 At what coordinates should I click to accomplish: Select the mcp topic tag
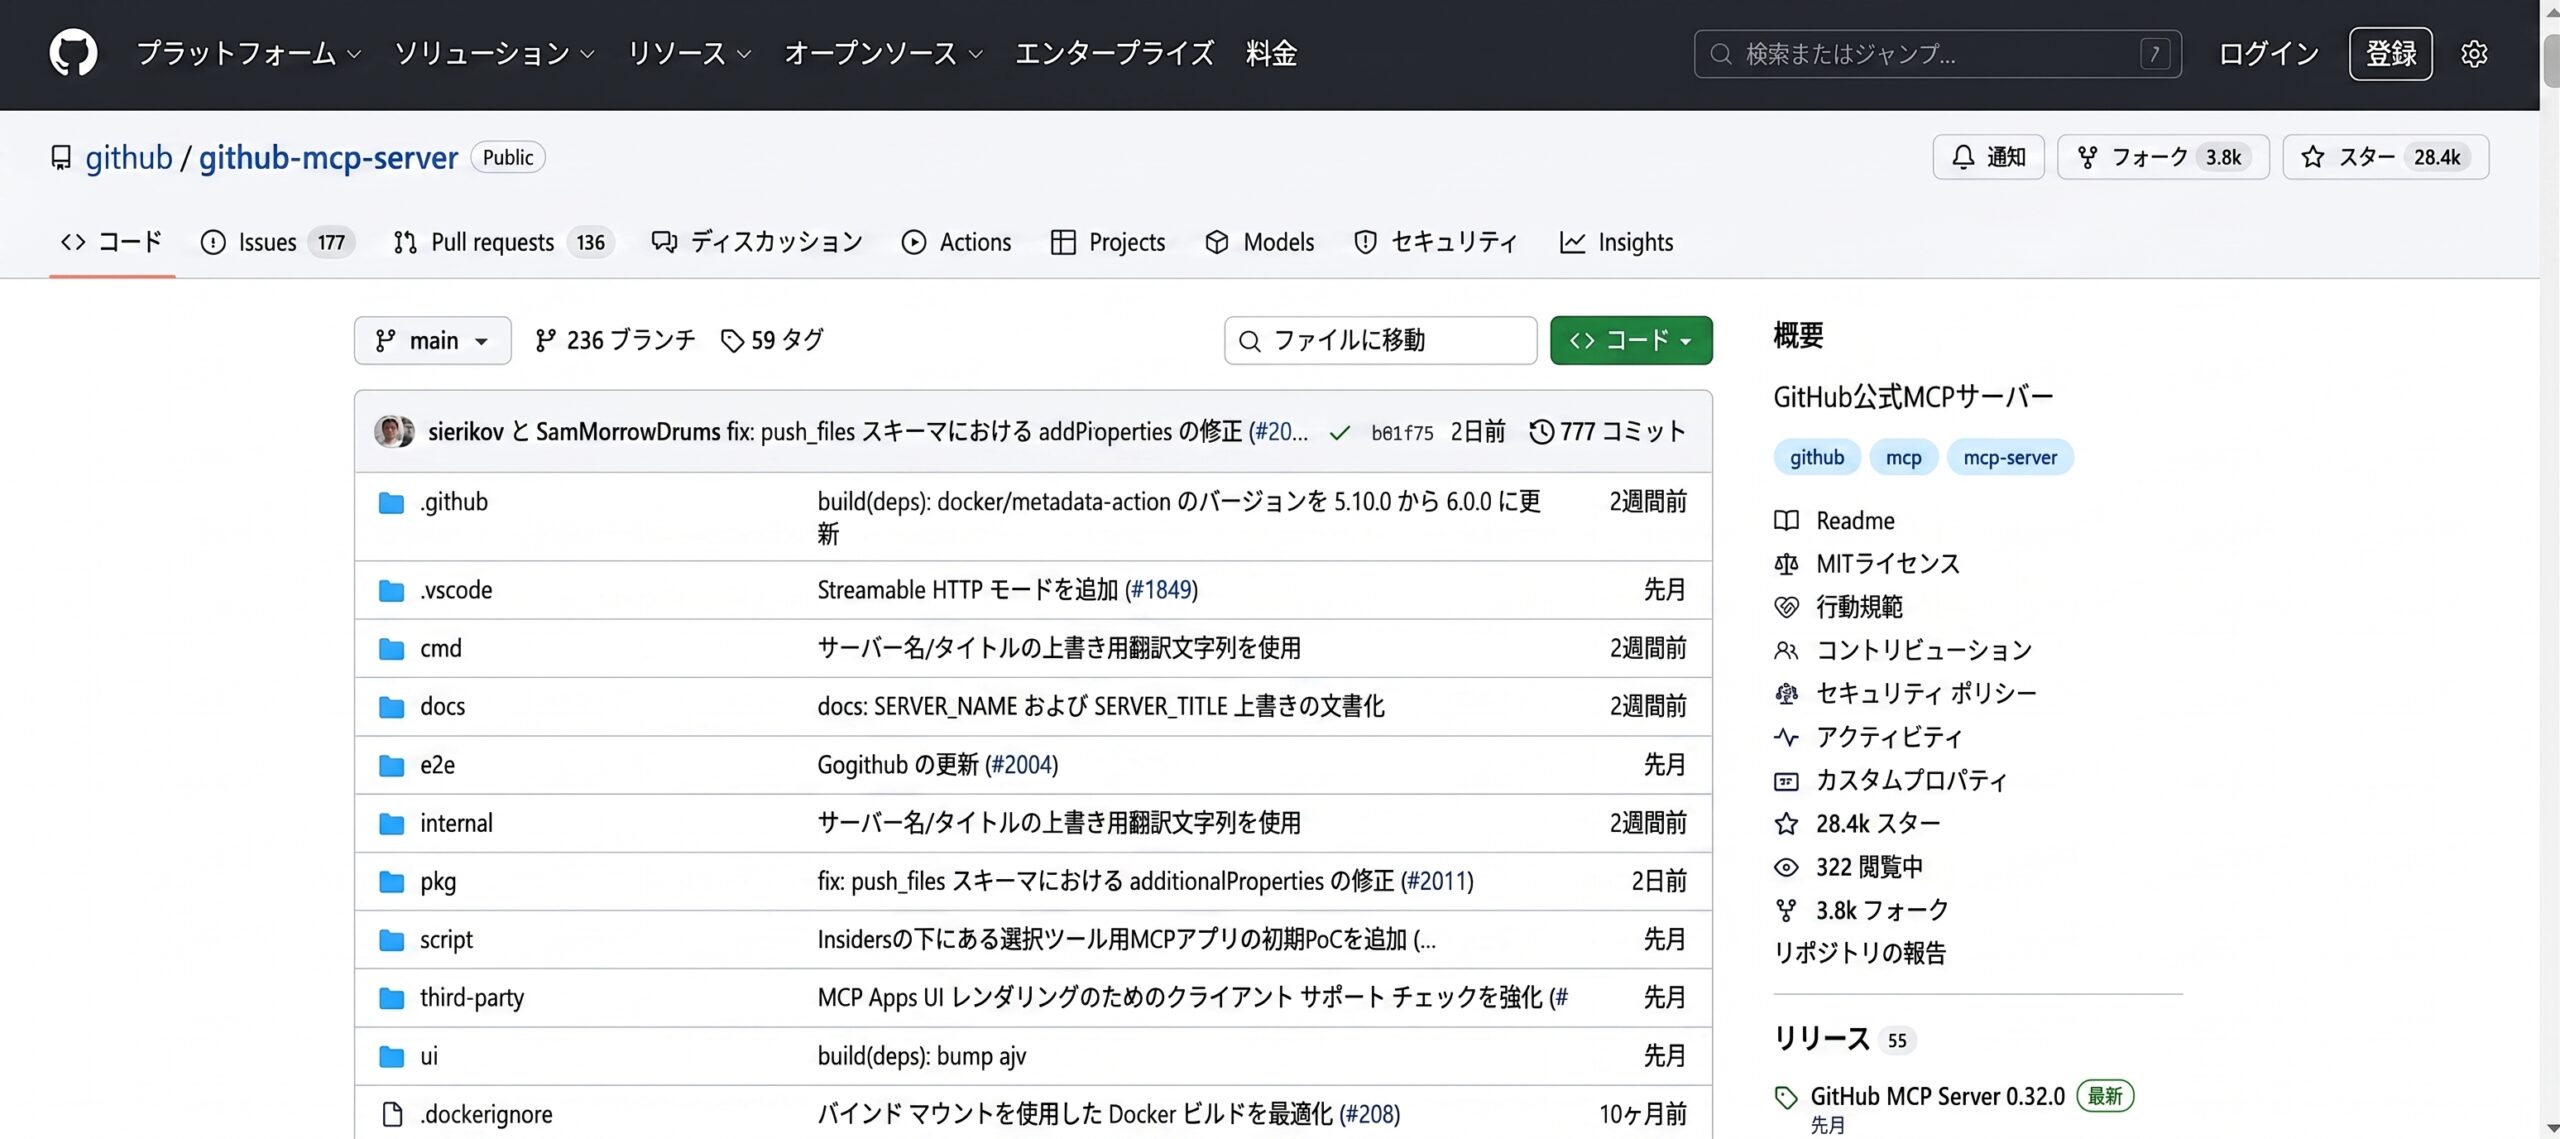tap(1903, 457)
